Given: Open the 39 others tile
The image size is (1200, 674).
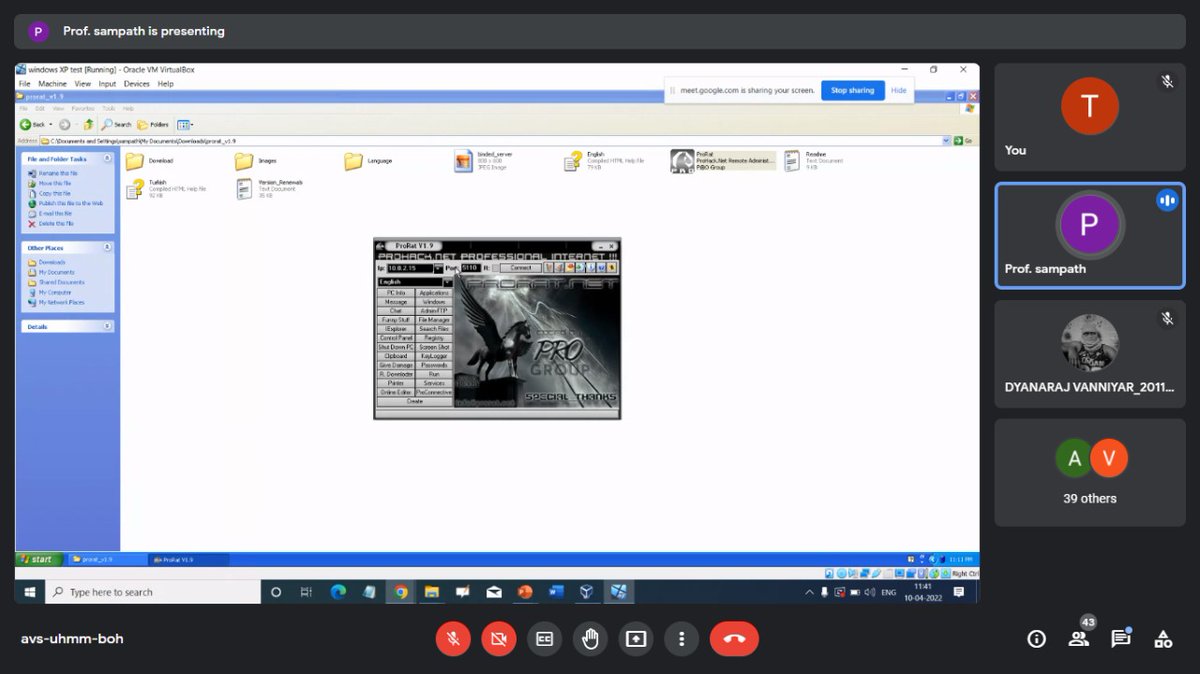Looking at the screenshot, I should pos(1089,473).
